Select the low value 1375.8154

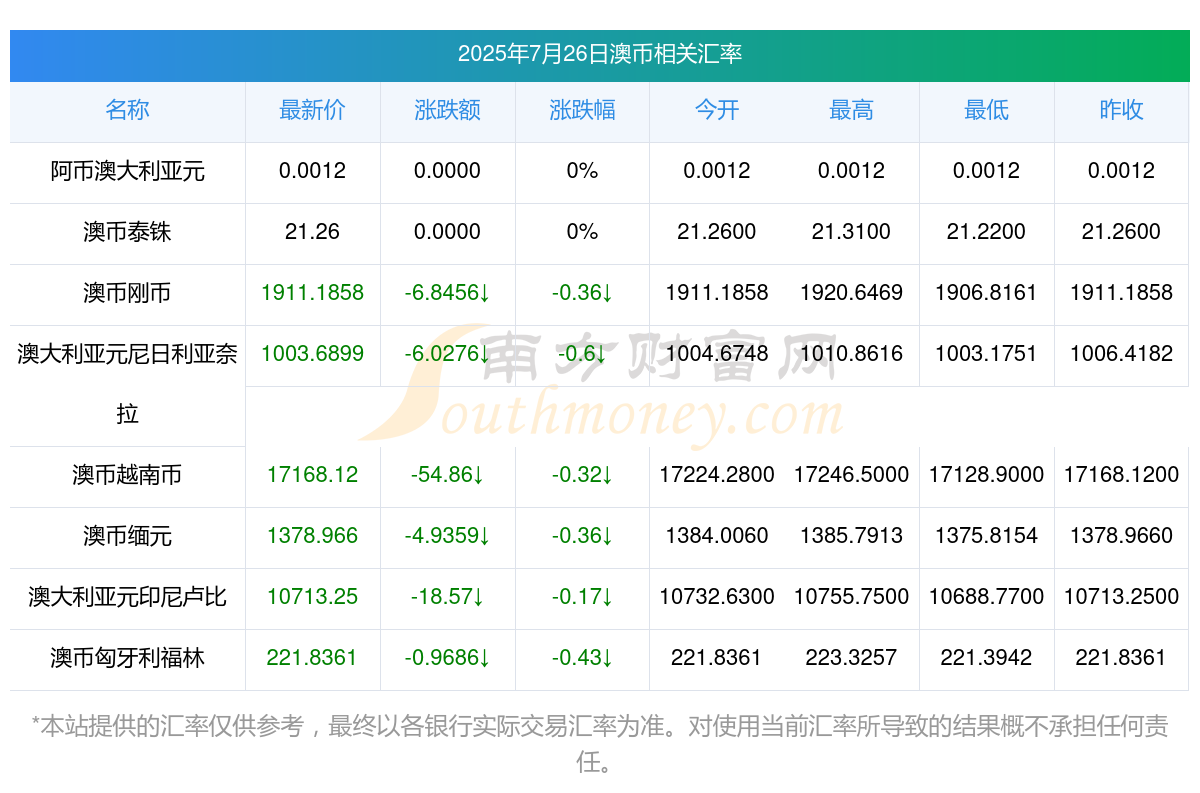[x=986, y=536]
